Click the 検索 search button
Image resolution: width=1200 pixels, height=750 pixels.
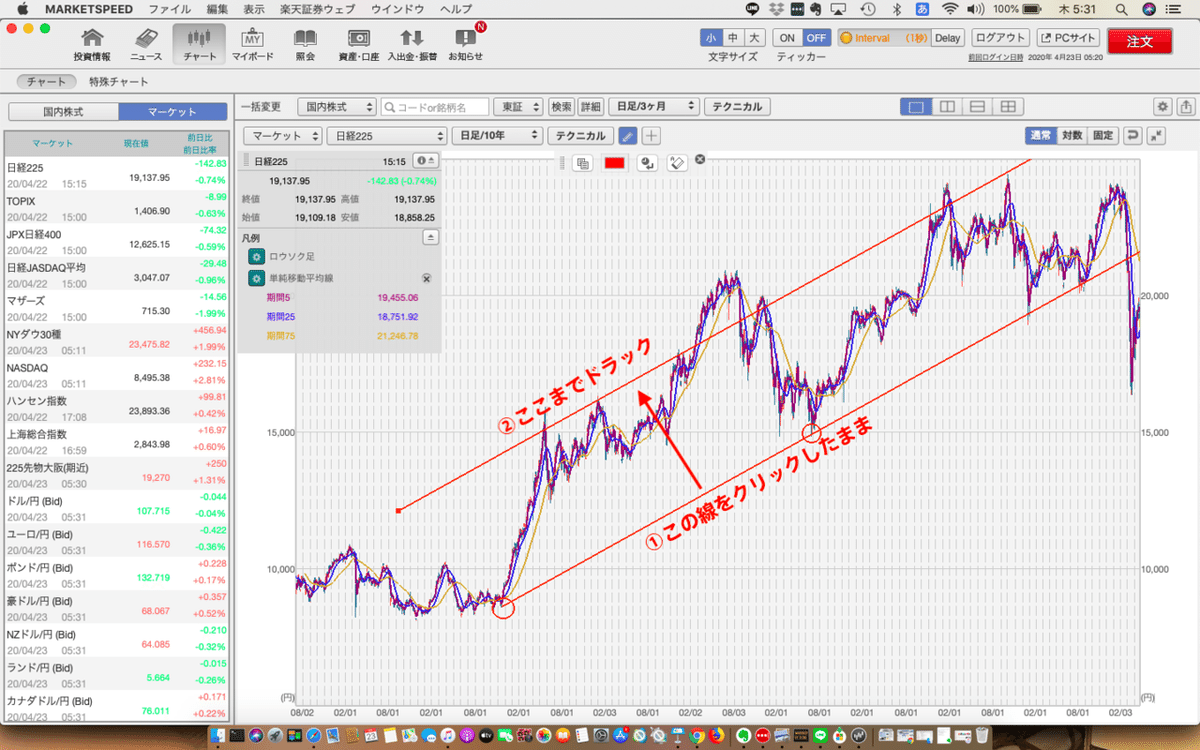[562, 106]
